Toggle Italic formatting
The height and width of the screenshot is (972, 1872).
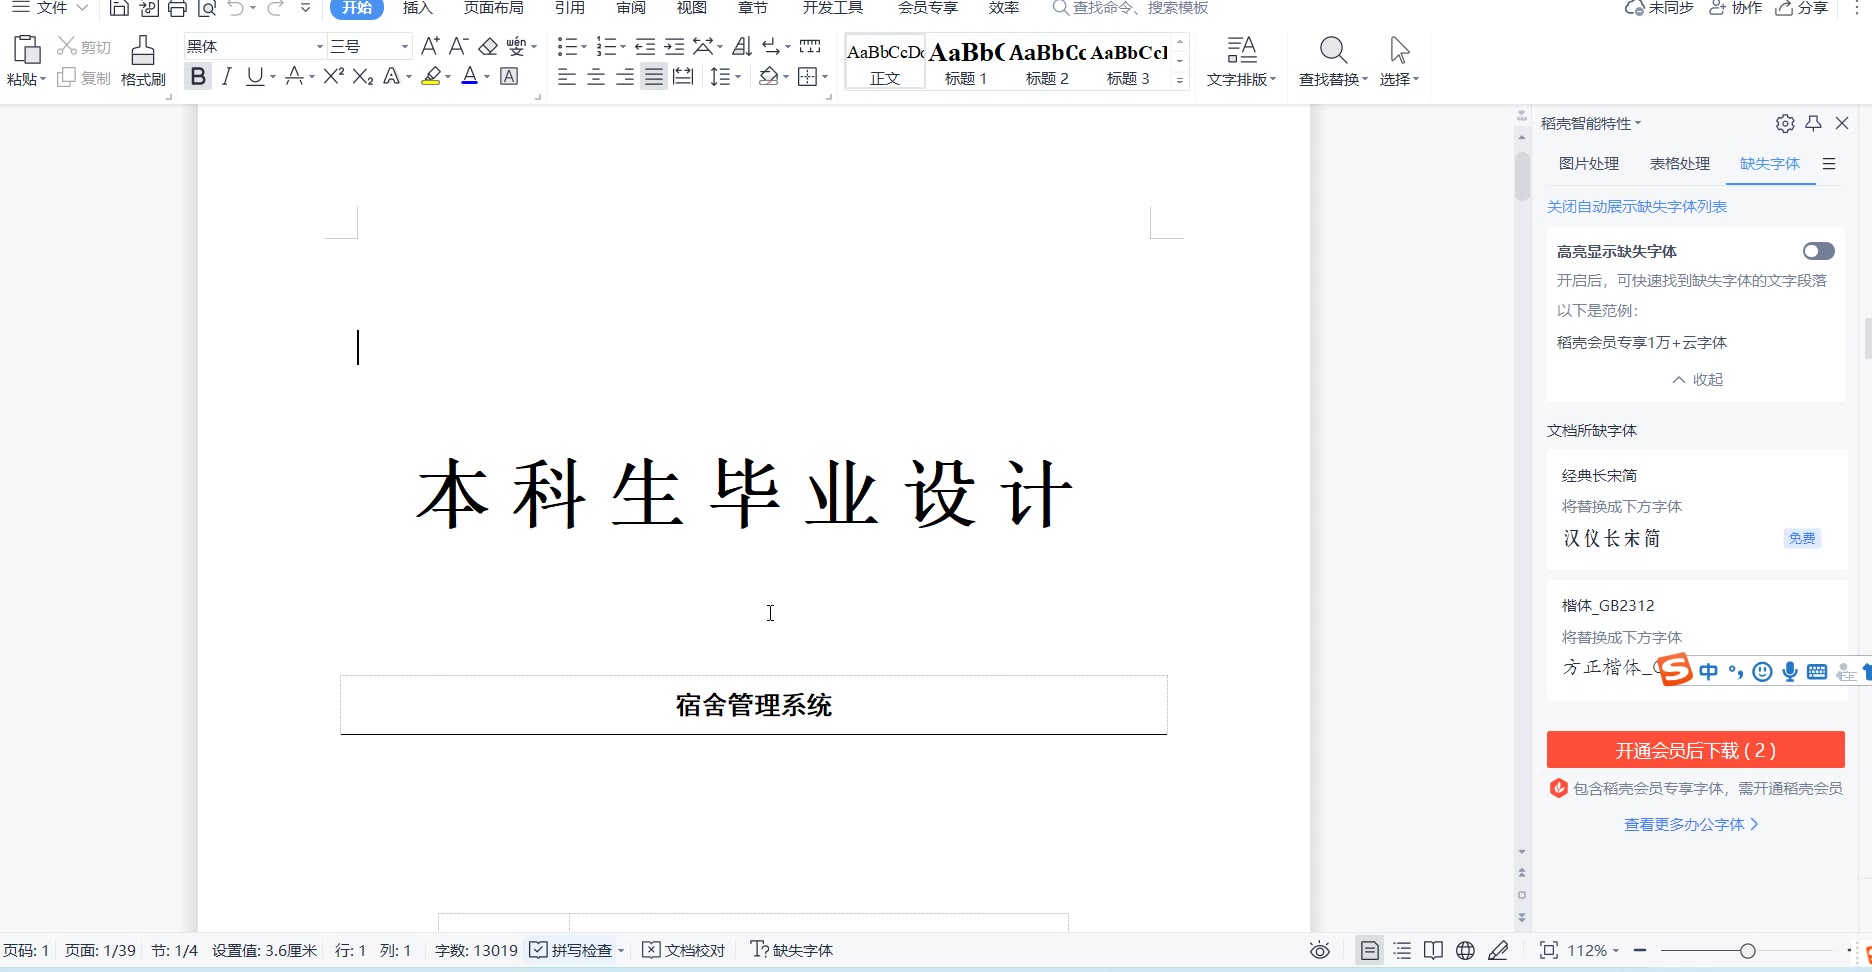pyautogui.click(x=227, y=76)
